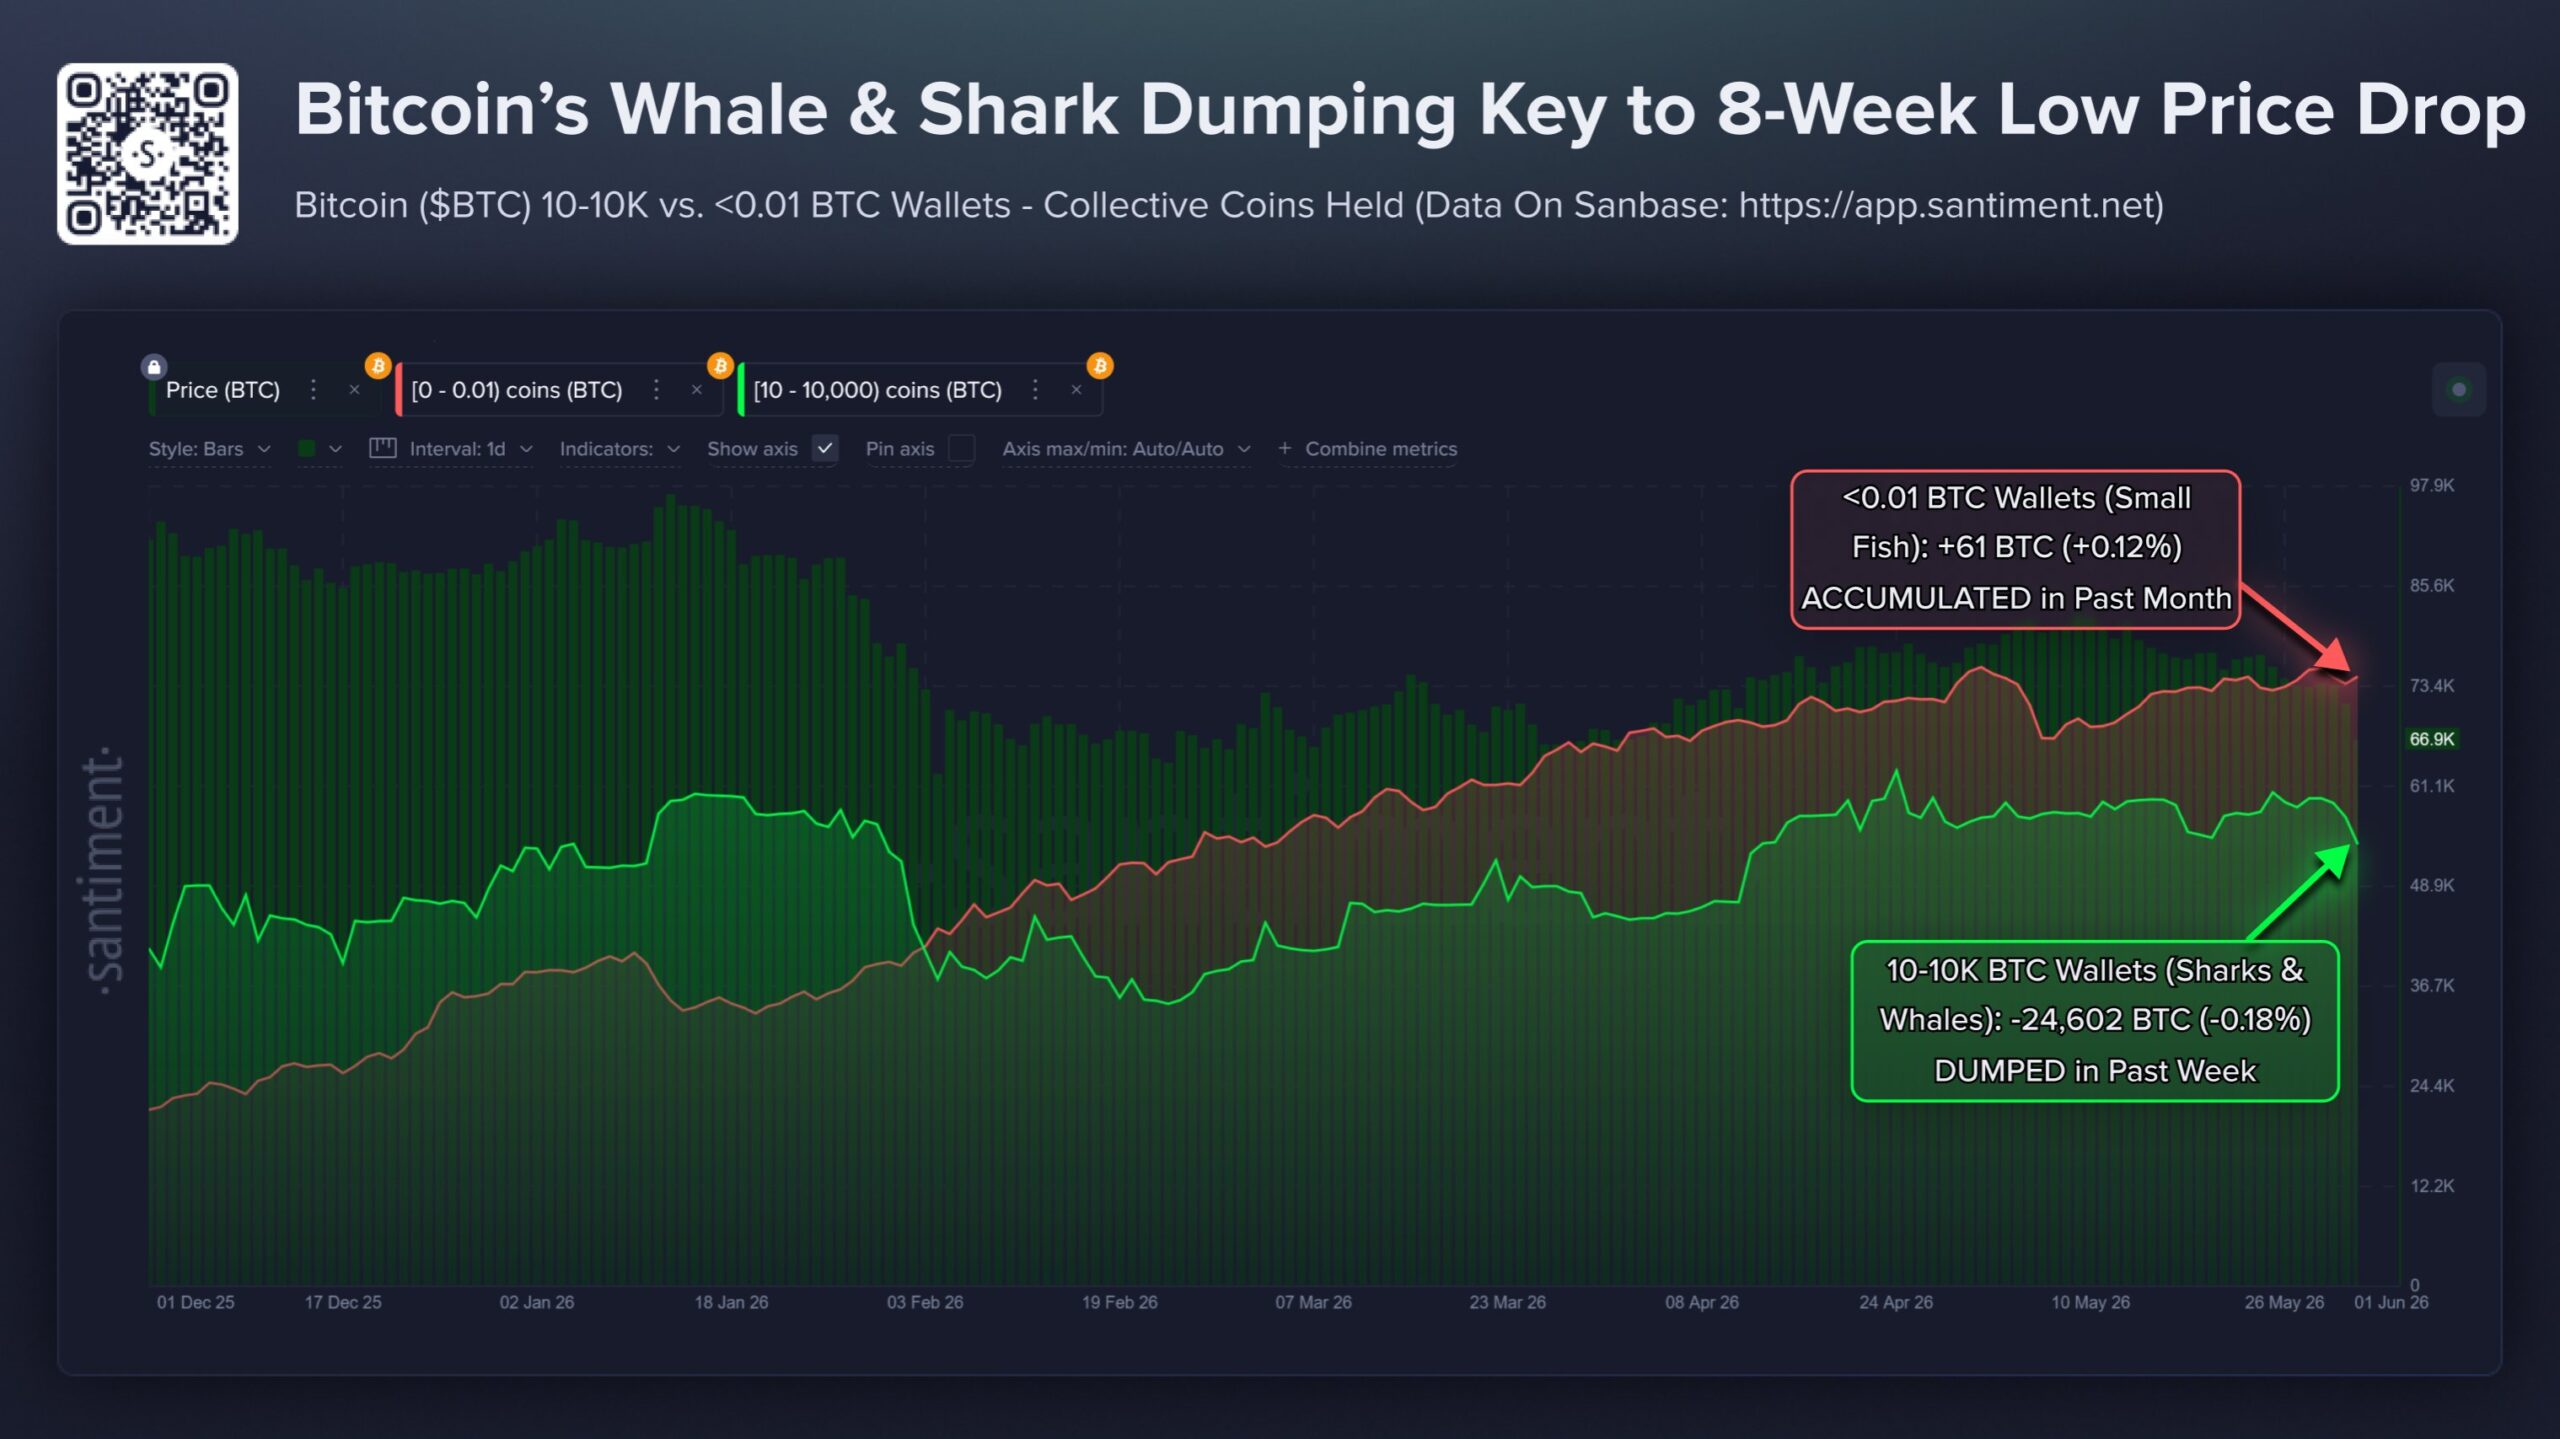The image size is (2560, 1439).
Task: Click Bitcoin badge on [10 - 10,000) coins metric
Action: point(1100,366)
